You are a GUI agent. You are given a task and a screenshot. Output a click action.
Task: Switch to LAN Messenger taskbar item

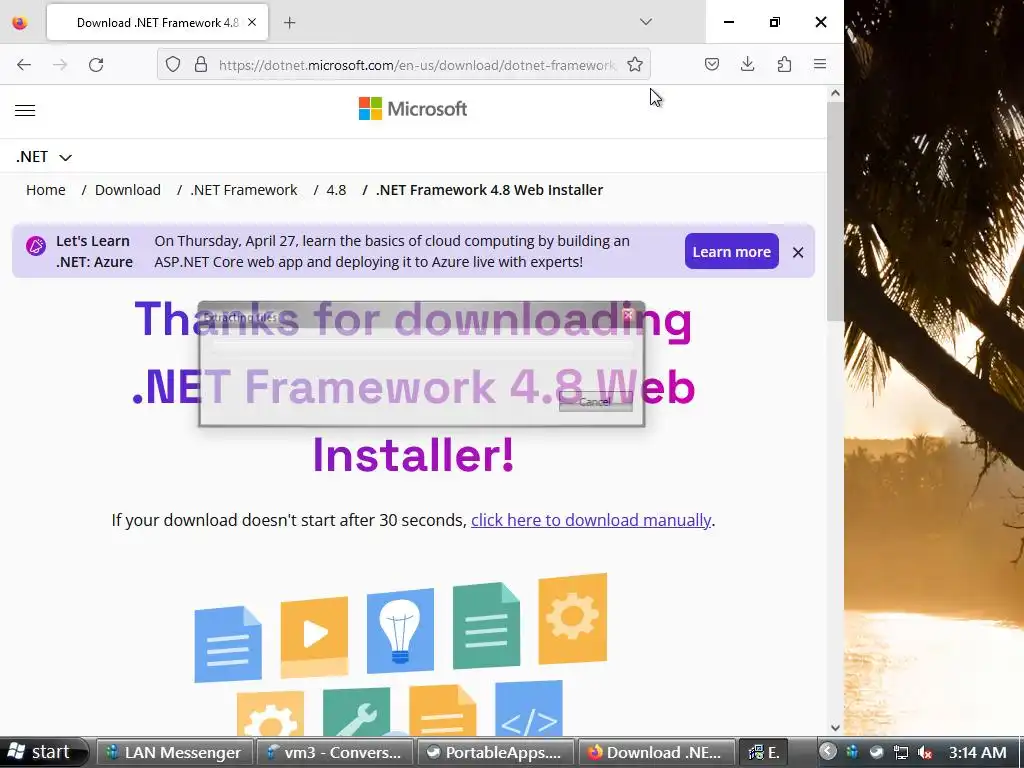point(175,753)
